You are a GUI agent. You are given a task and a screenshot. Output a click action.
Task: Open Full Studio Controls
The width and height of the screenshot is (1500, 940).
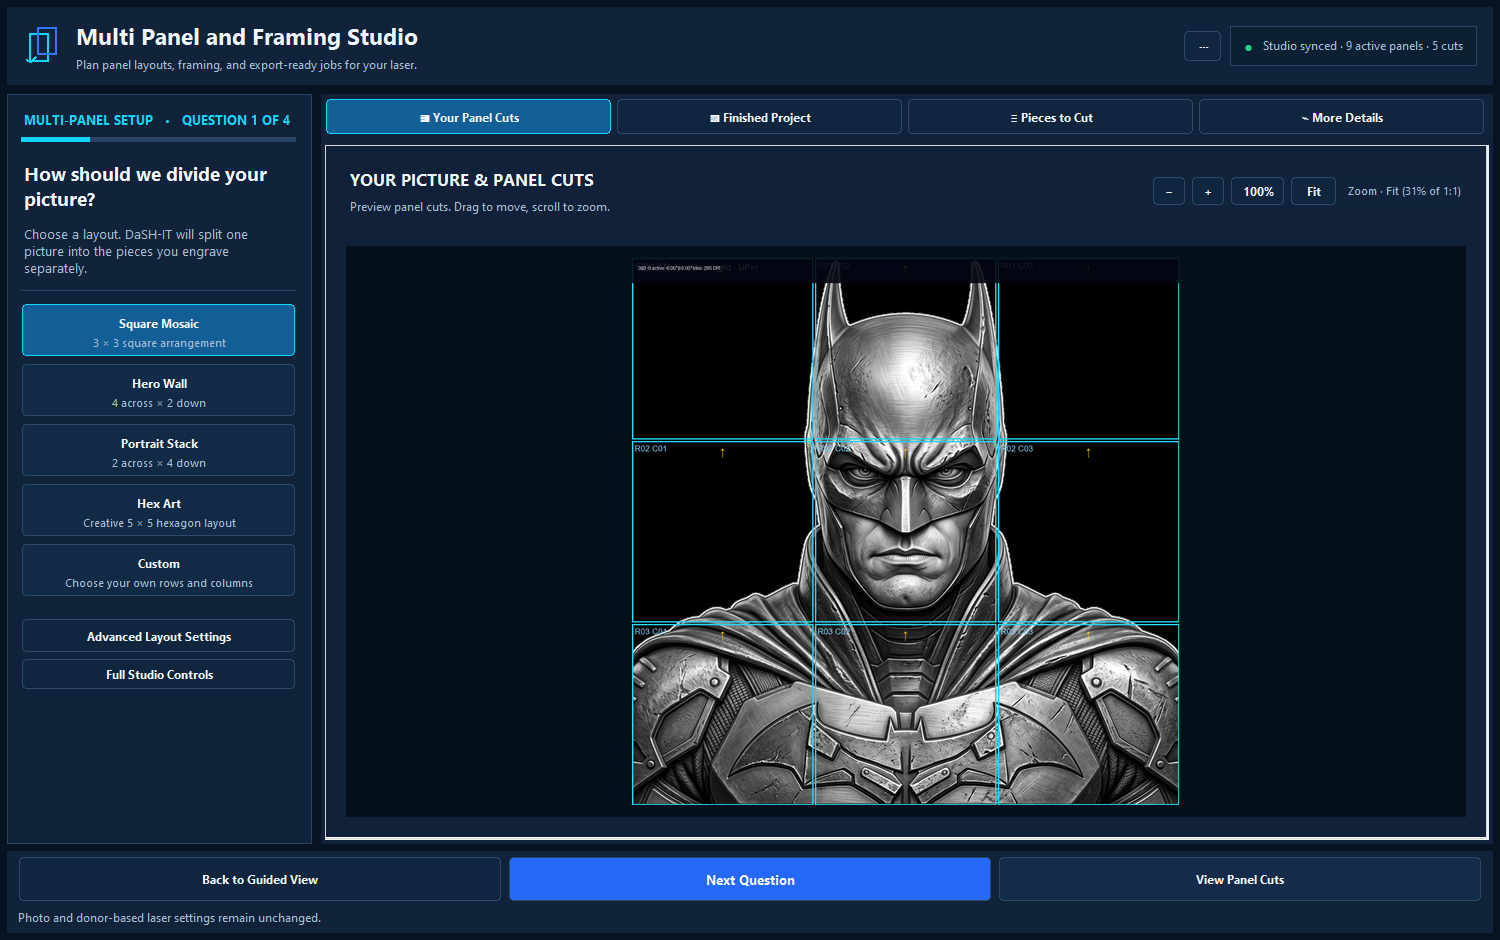(x=158, y=674)
